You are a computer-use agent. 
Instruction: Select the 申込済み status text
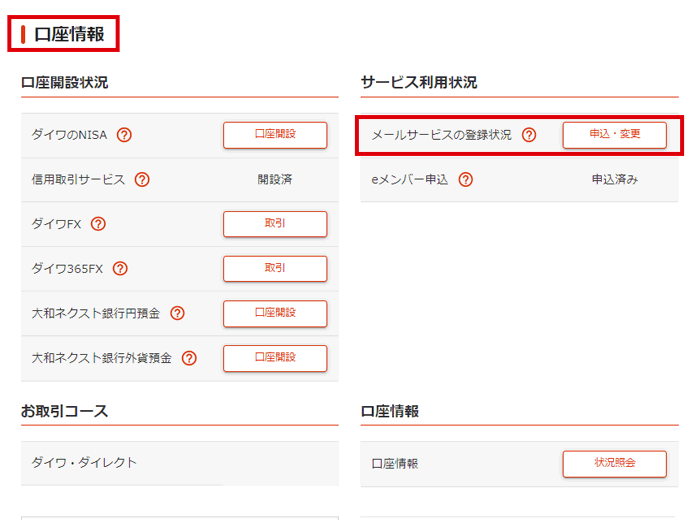point(615,179)
